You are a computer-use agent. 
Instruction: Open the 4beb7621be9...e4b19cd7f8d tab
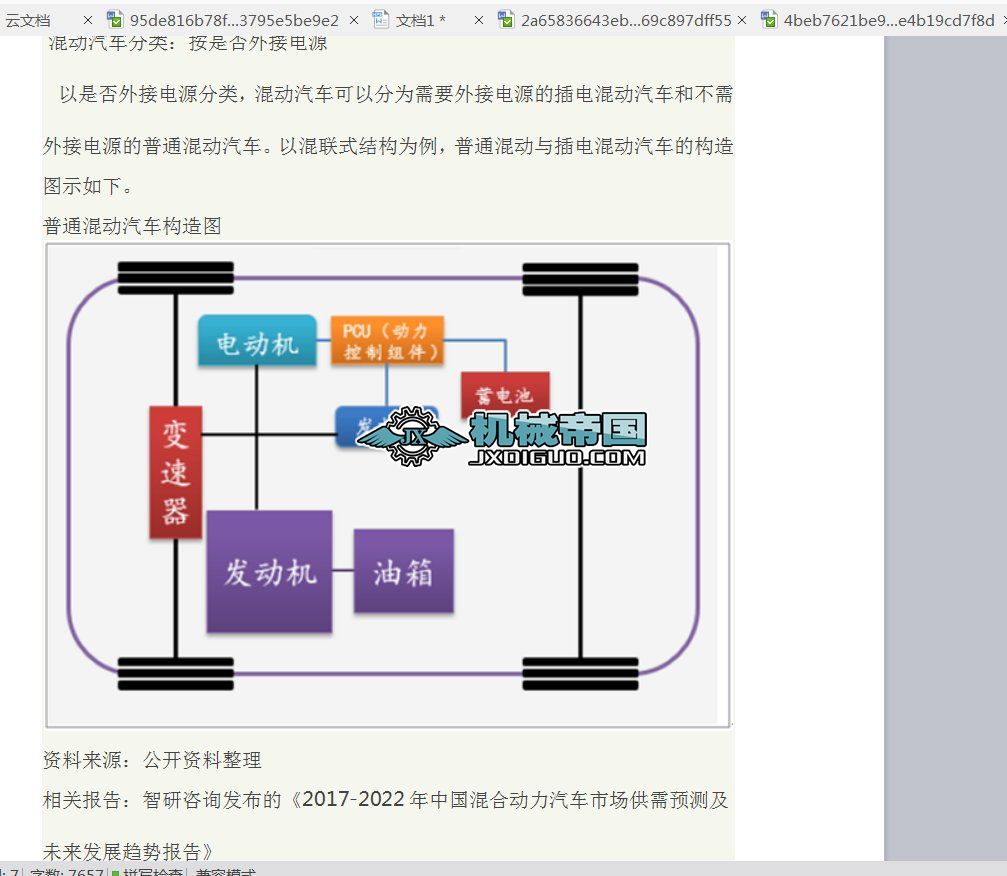coord(889,21)
